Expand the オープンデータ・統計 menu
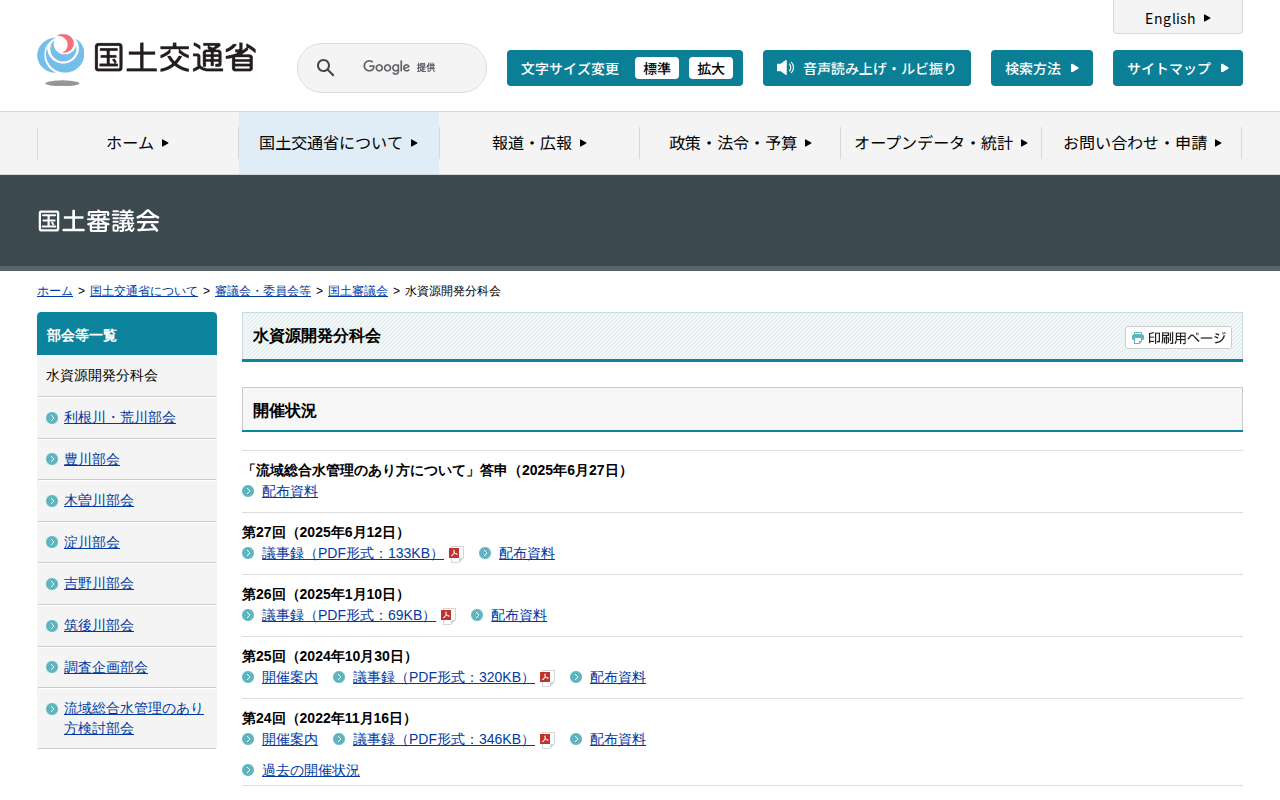This screenshot has height=800, width=1280. pyautogui.click(x=941, y=143)
